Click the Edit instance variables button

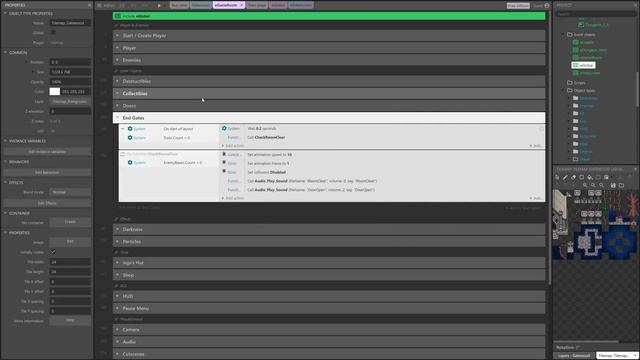click(x=47, y=151)
